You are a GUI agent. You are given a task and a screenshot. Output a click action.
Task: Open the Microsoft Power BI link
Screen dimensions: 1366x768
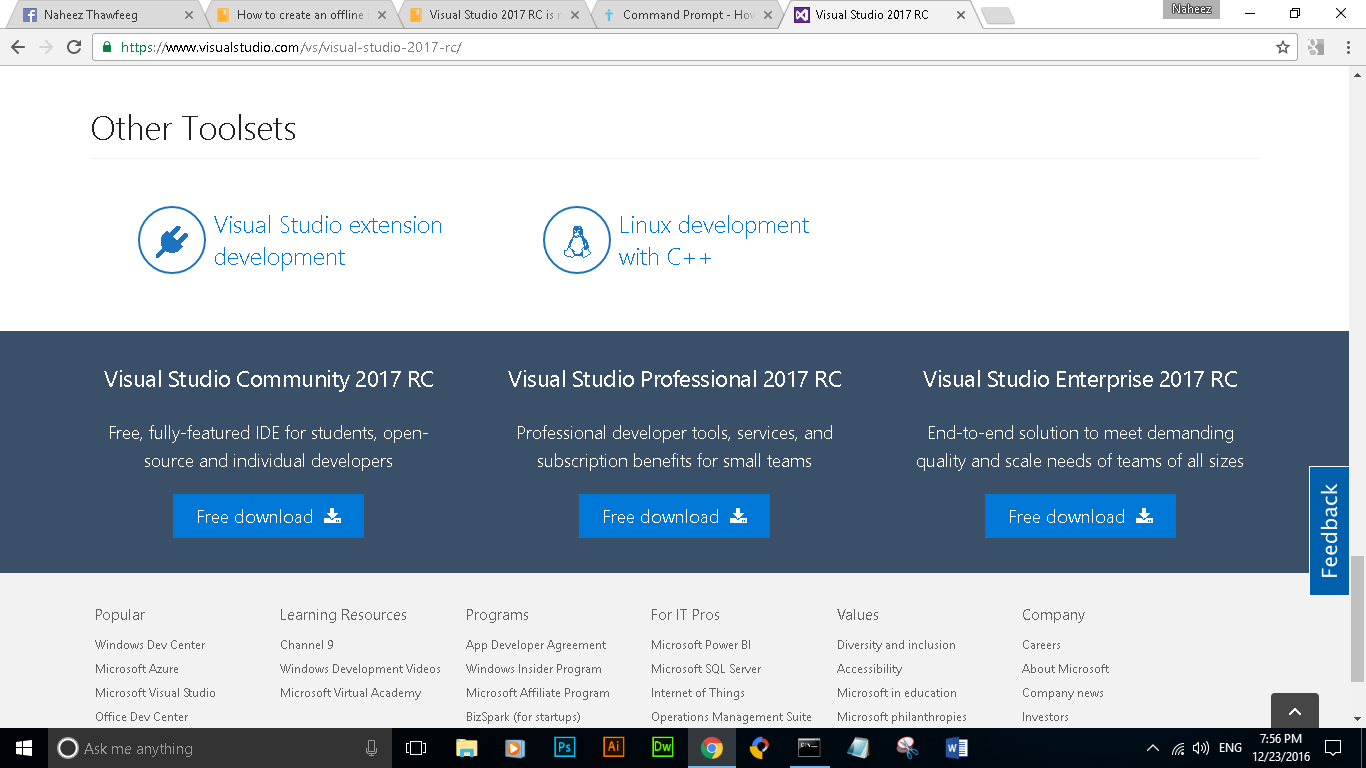701,645
